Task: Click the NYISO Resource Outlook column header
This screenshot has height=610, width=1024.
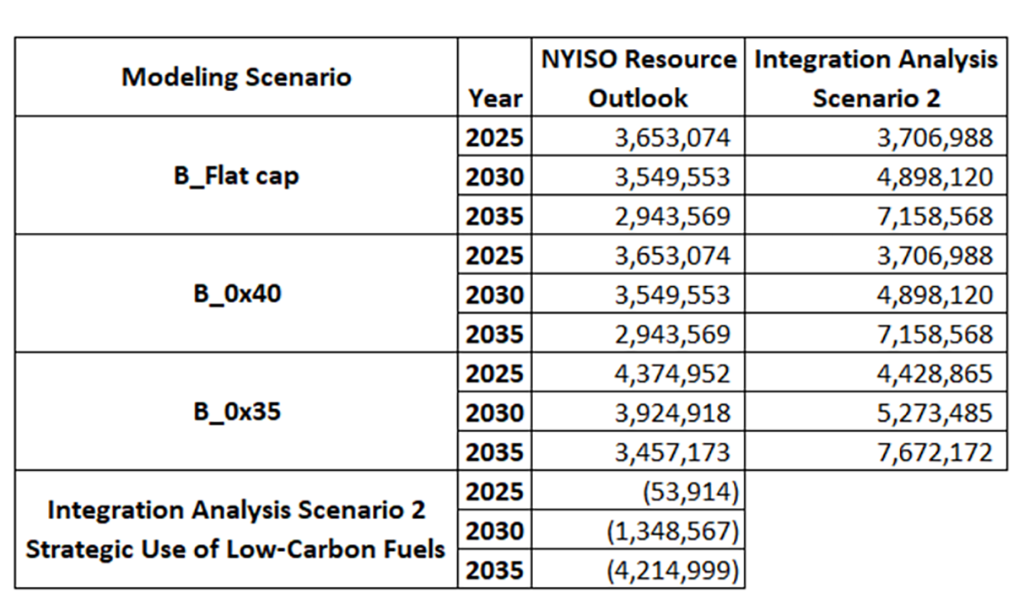Action: 638,78
